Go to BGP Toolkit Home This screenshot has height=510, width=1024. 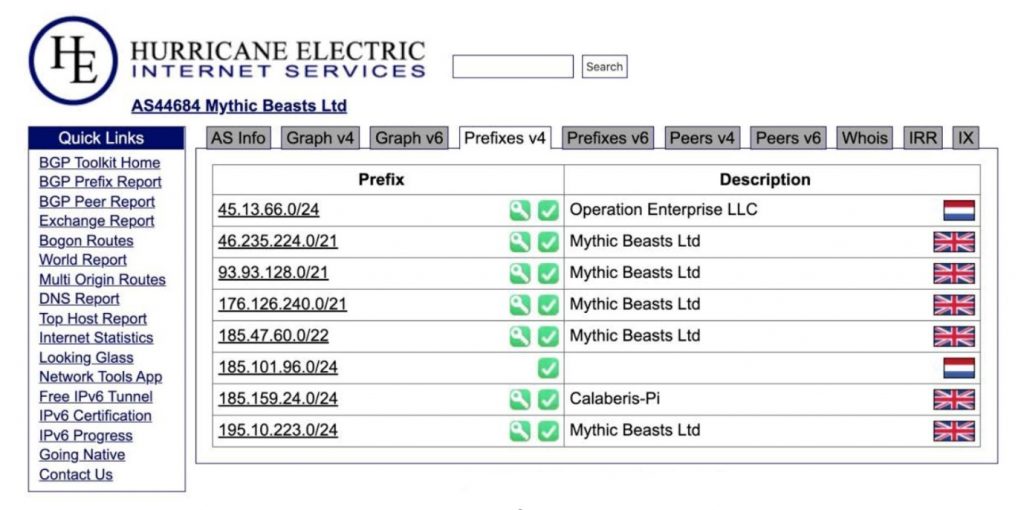(x=99, y=163)
